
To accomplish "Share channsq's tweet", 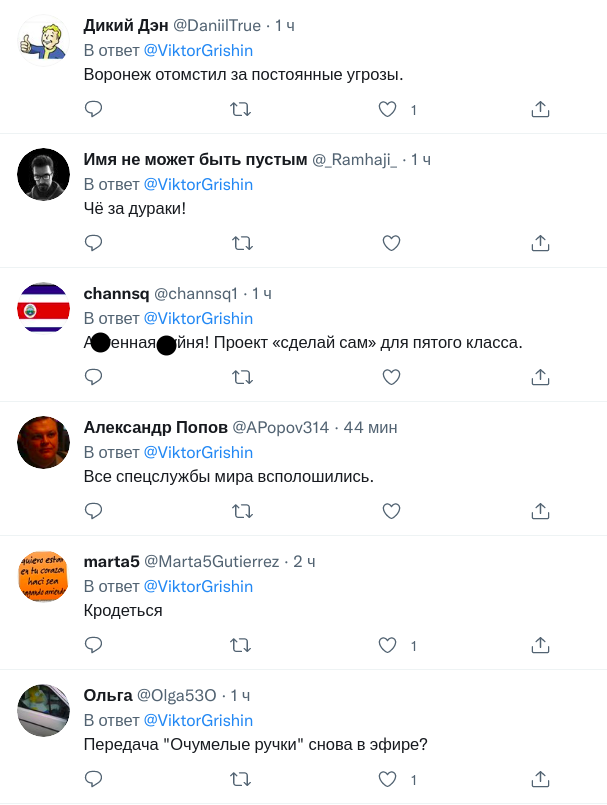I will (x=540, y=377).
